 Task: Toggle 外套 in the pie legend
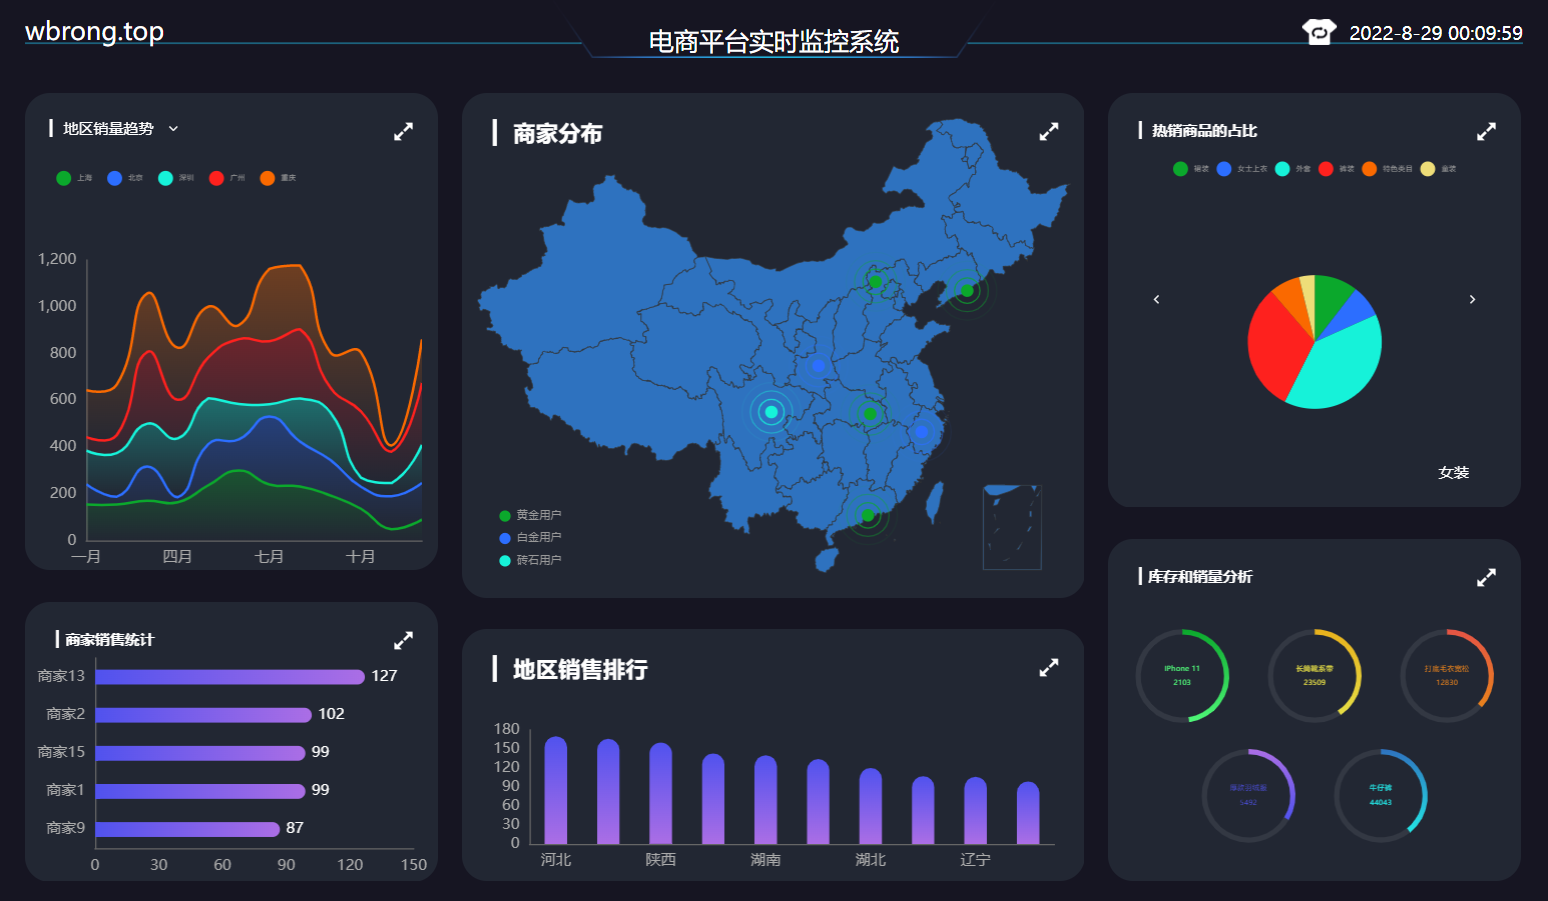tap(1293, 169)
